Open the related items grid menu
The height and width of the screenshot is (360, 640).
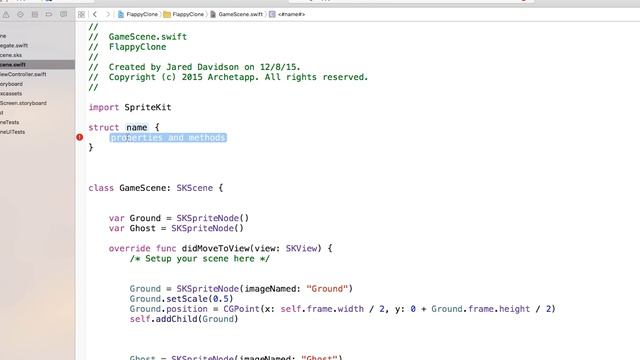[x=81, y=15]
